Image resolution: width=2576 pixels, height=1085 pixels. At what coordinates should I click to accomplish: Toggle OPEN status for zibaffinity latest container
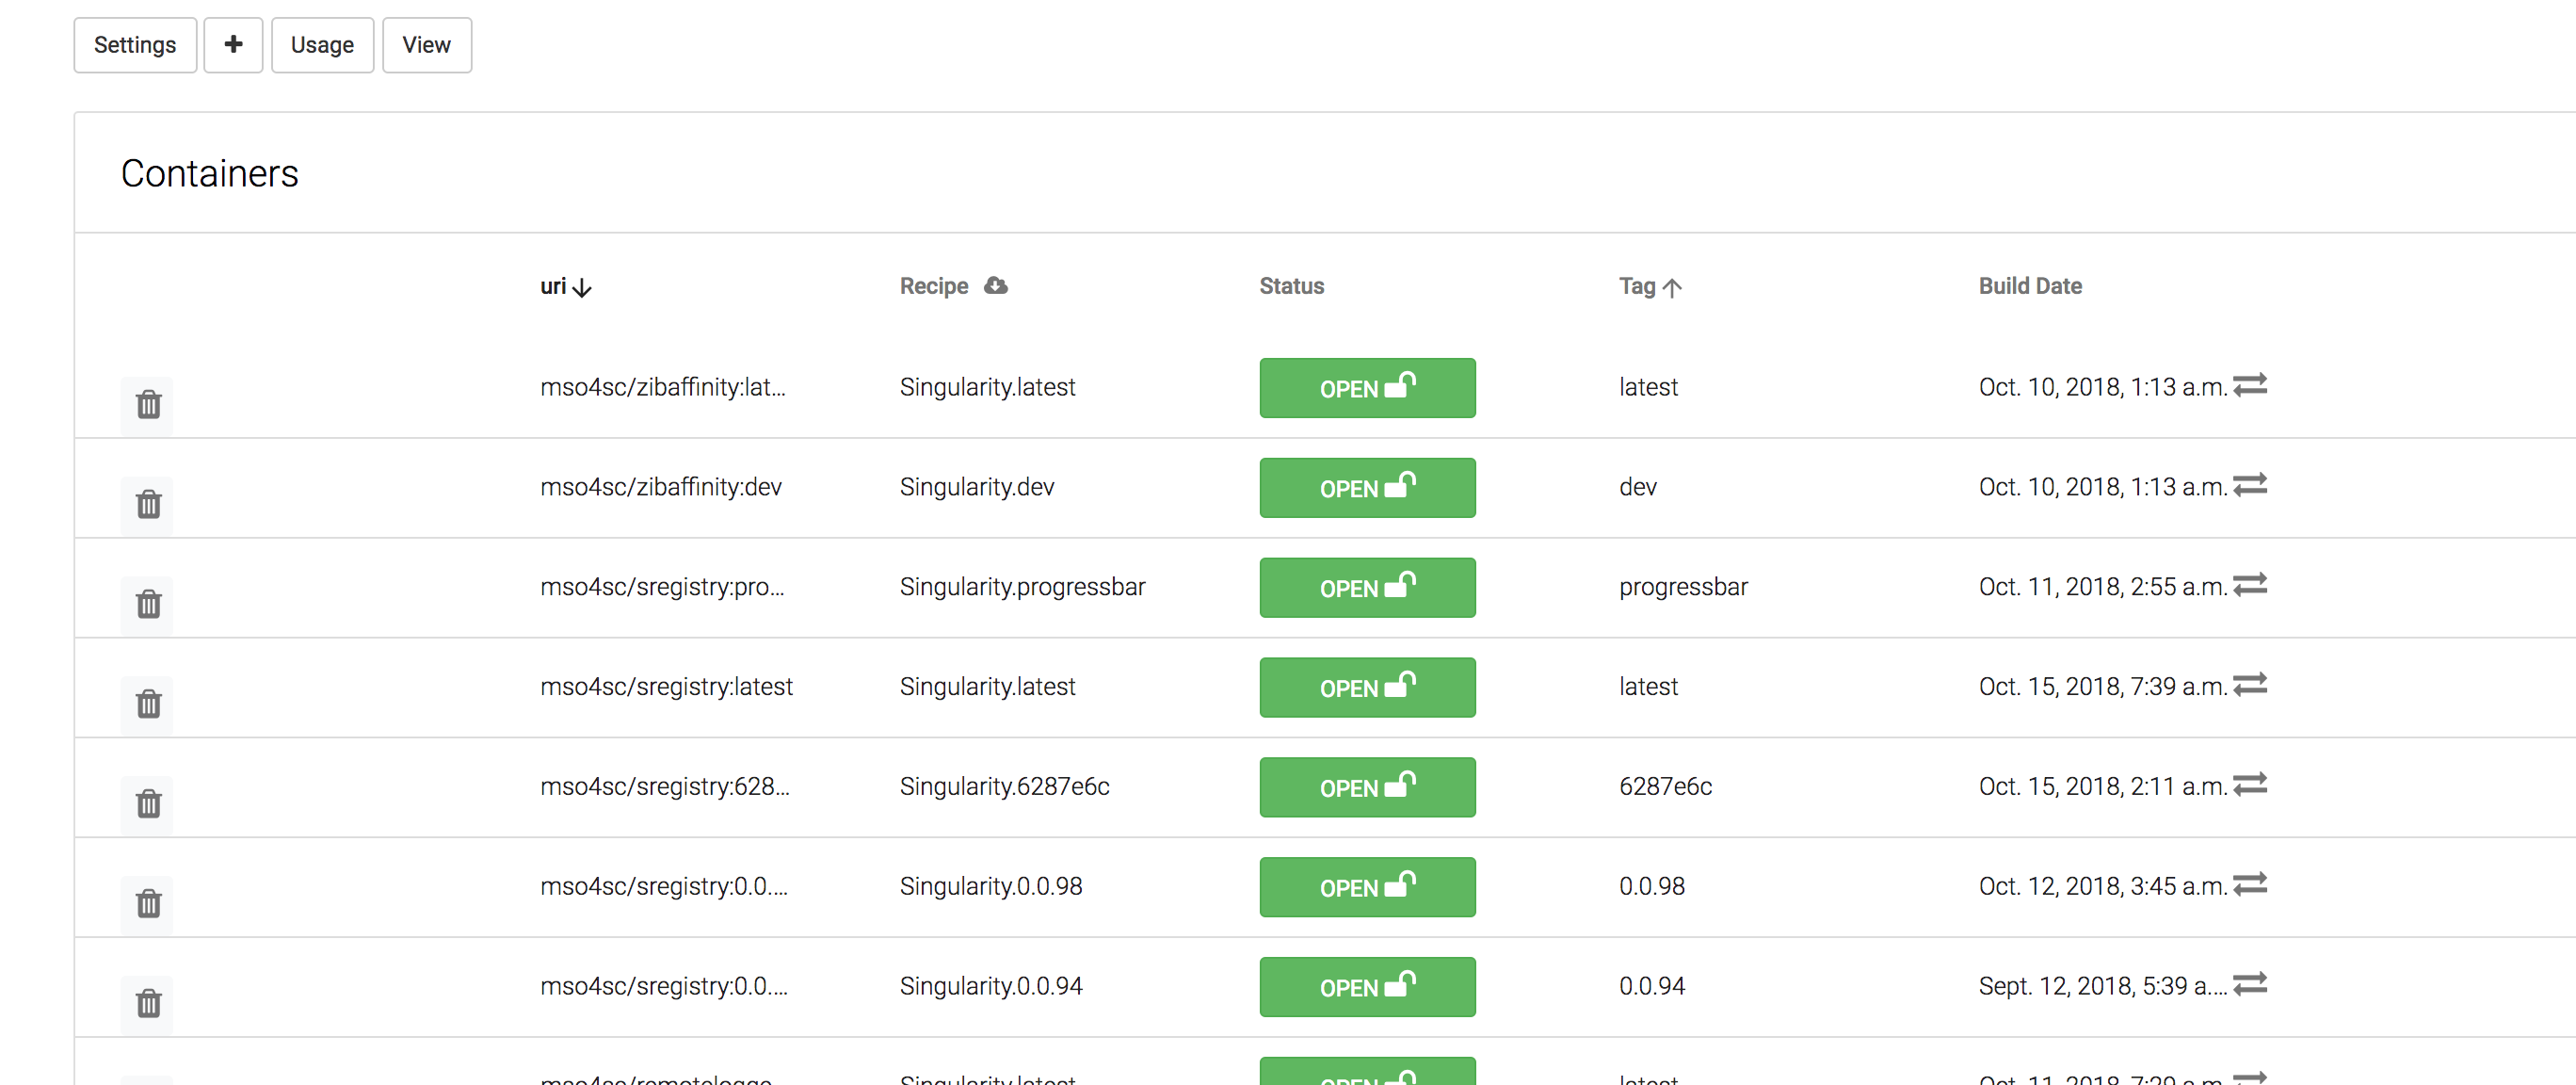1366,388
